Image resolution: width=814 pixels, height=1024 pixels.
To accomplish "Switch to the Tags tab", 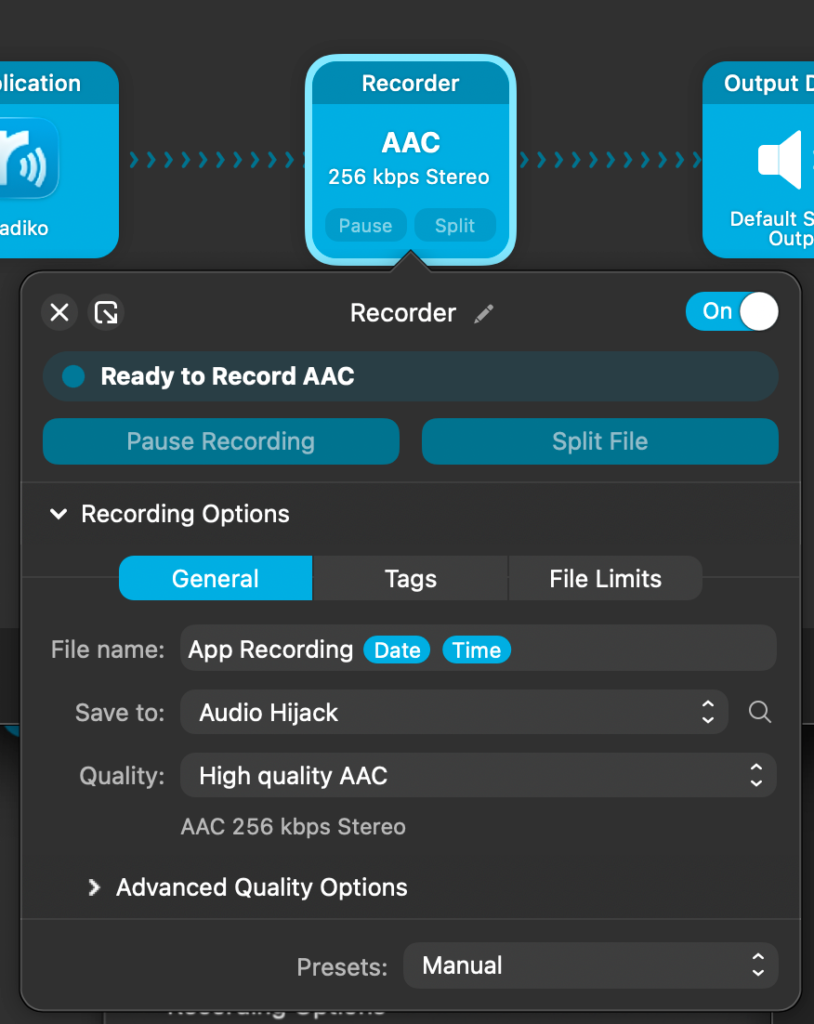I will (x=410, y=579).
